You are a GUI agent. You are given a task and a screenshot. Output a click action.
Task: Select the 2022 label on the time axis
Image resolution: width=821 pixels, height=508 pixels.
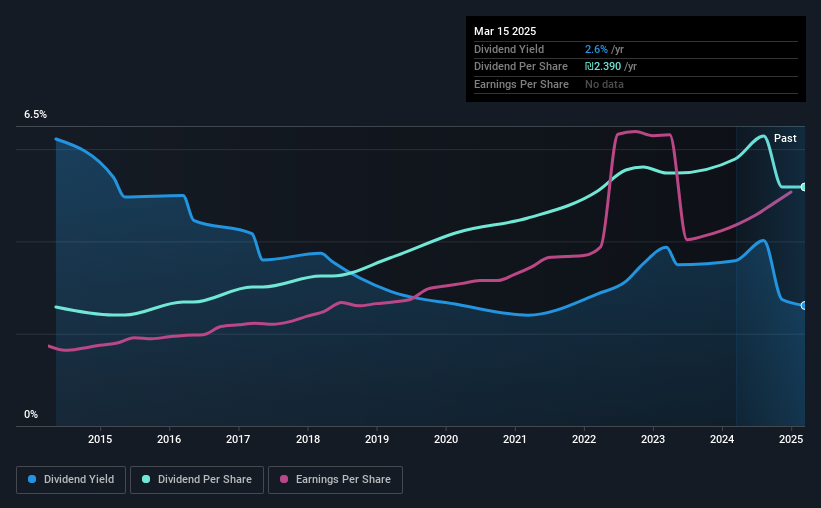point(584,439)
